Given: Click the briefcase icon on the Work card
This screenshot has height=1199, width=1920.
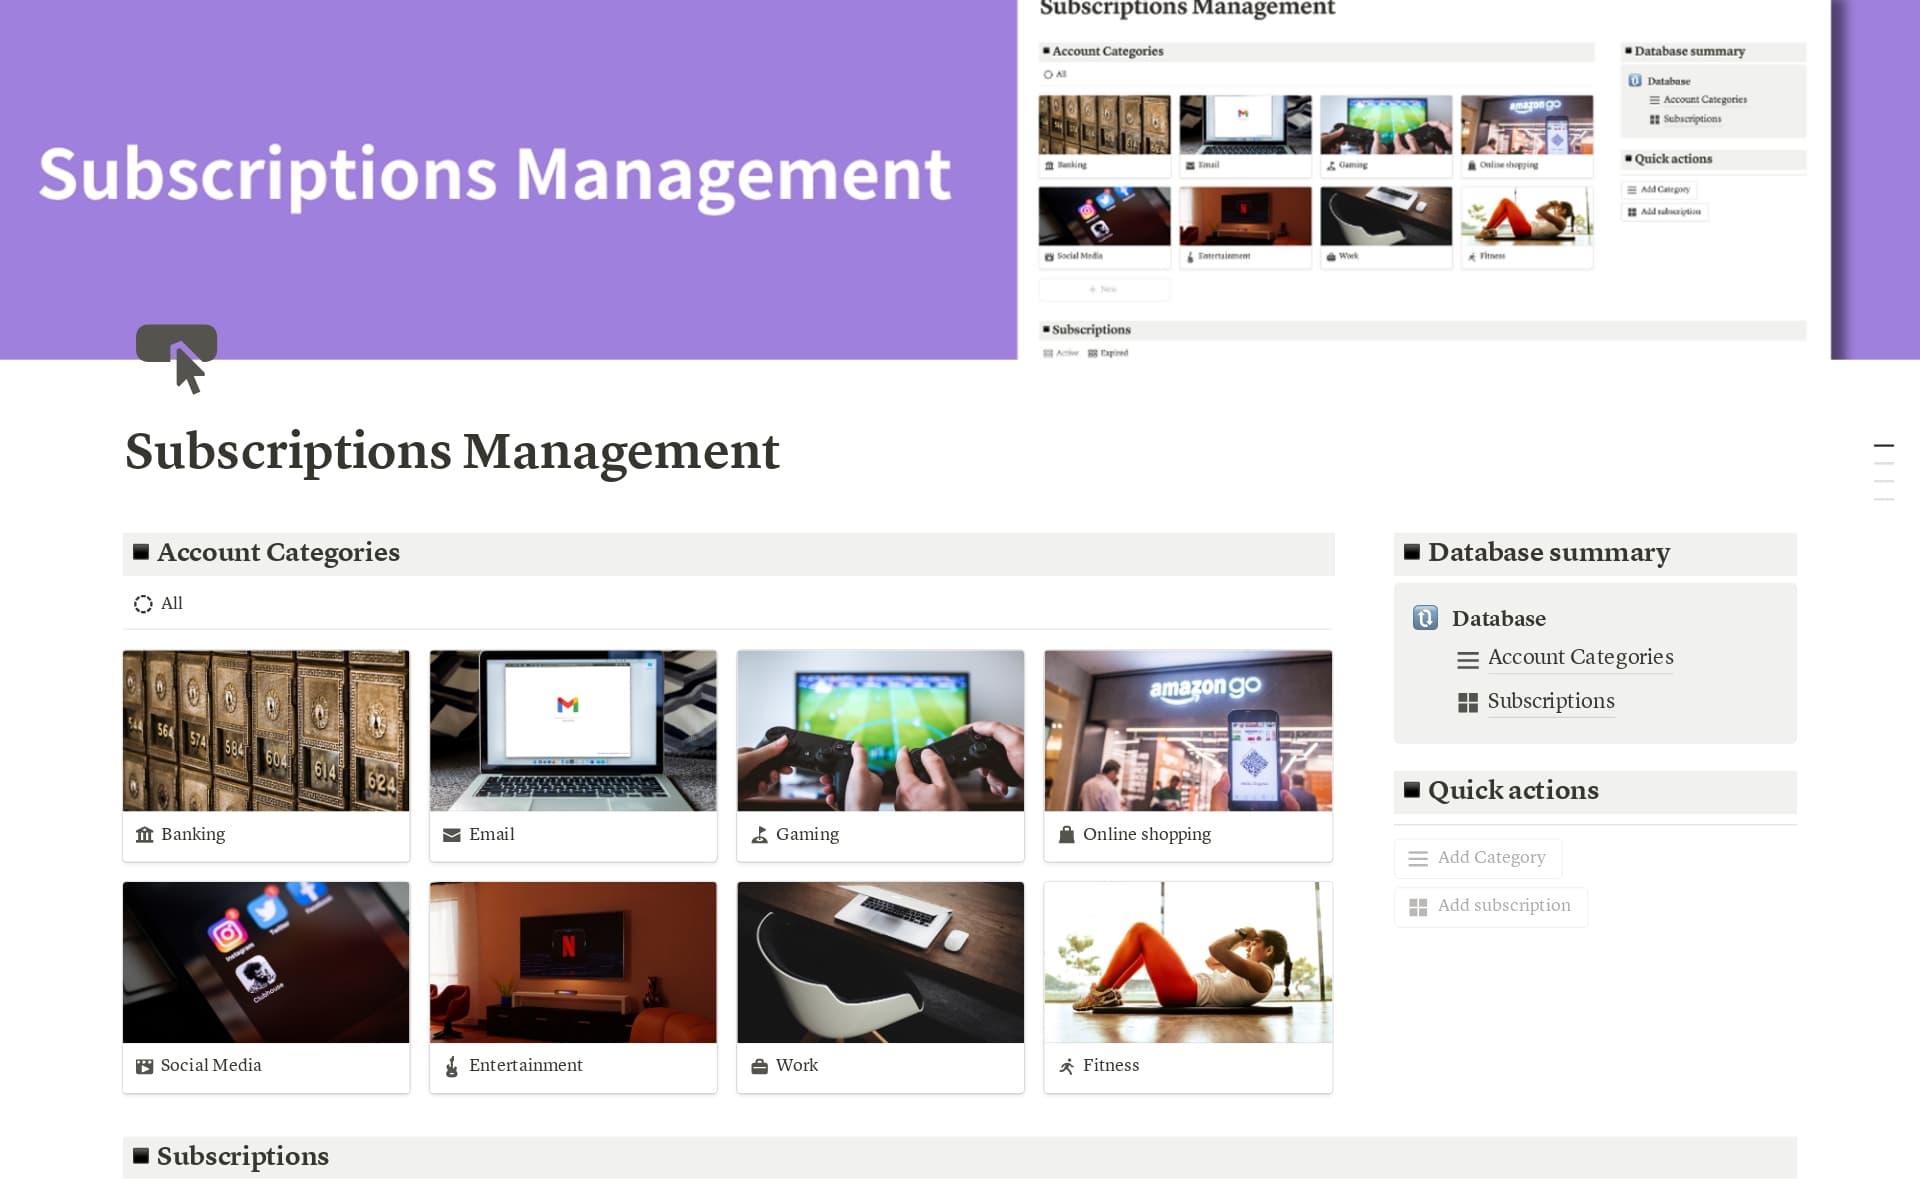Looking at the screenshot, I should coord(759,1065).
